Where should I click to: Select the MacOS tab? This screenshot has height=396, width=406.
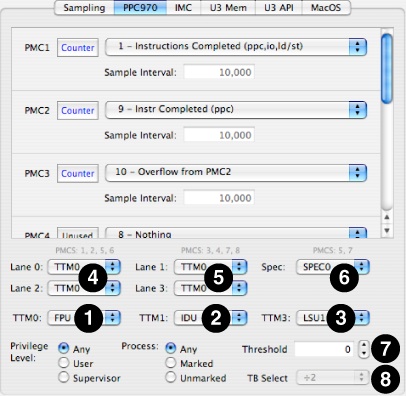(x=326, y=8)
